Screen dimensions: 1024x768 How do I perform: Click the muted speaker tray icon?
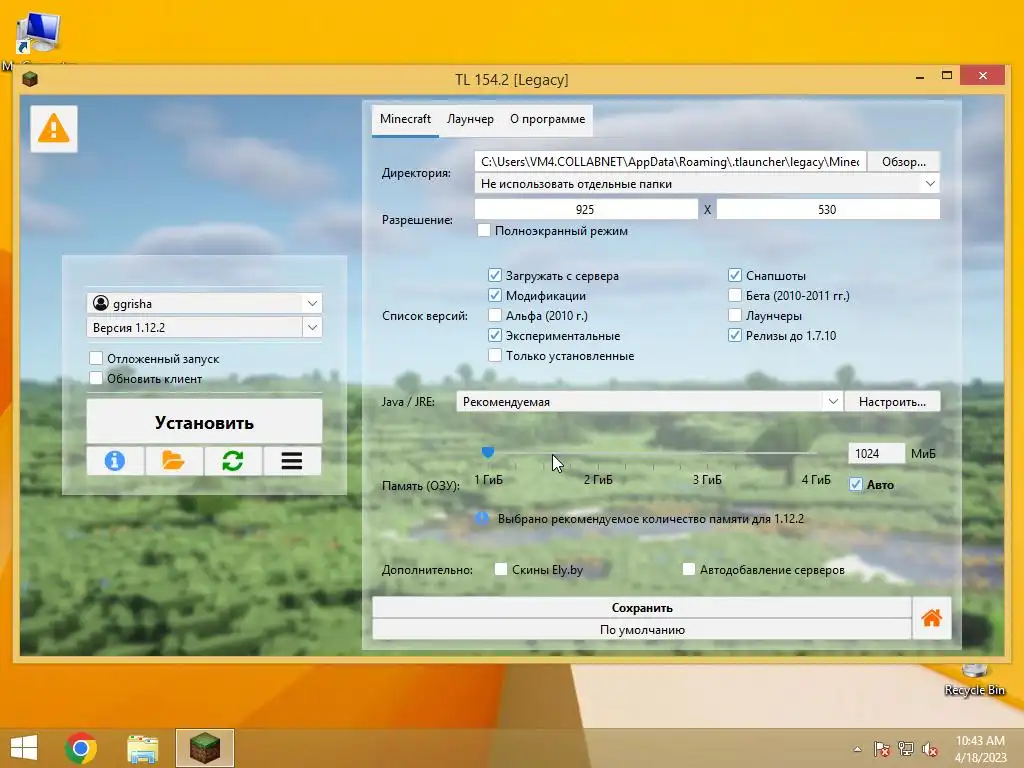tap(930, 749)
